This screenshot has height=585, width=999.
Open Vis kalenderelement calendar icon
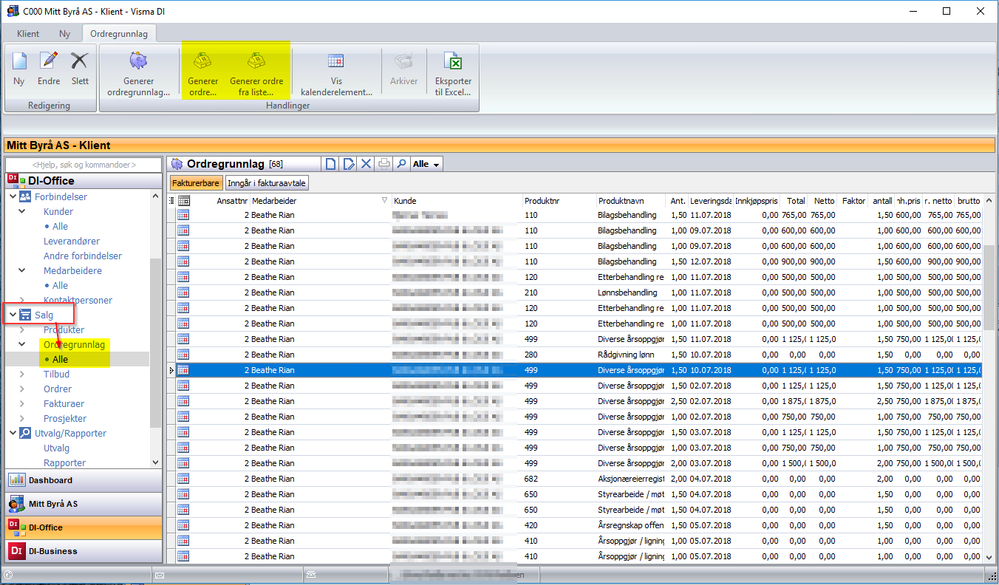(336, 61)
